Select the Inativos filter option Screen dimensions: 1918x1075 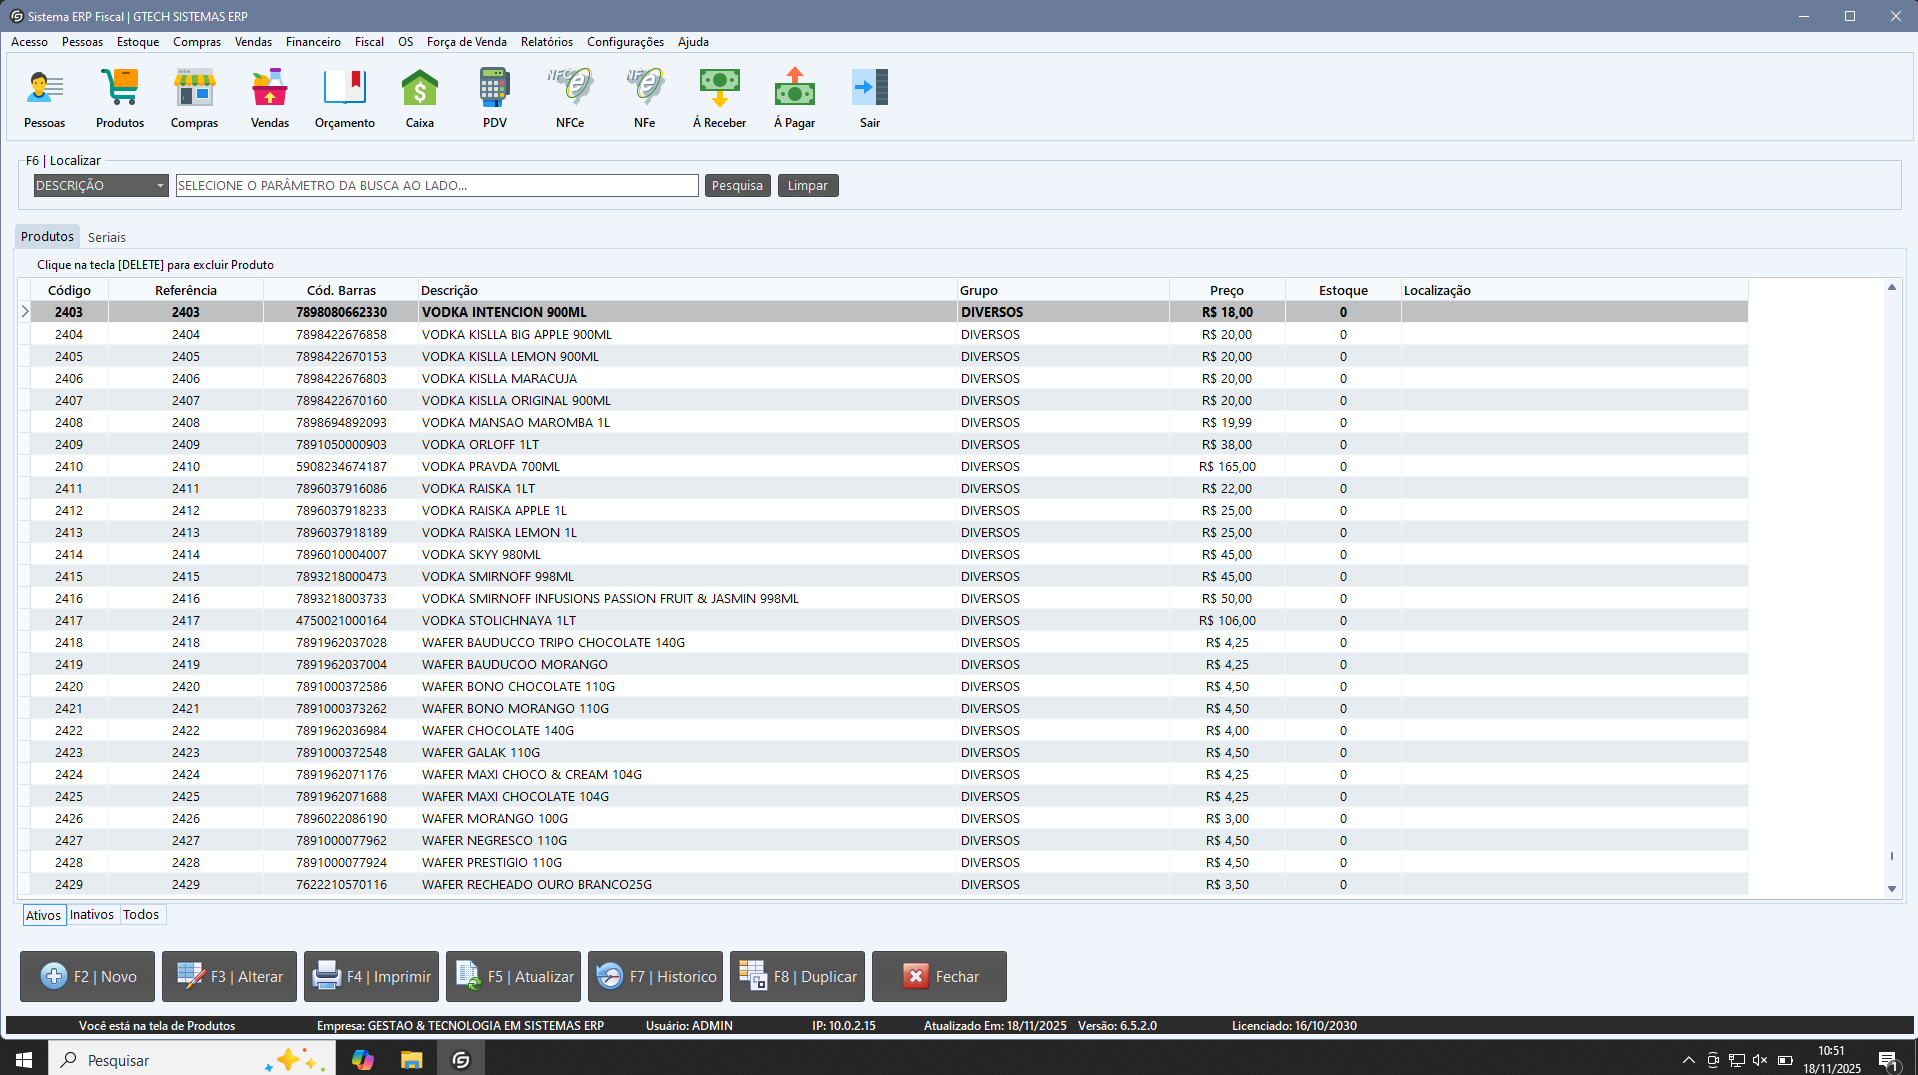(92, 915)
